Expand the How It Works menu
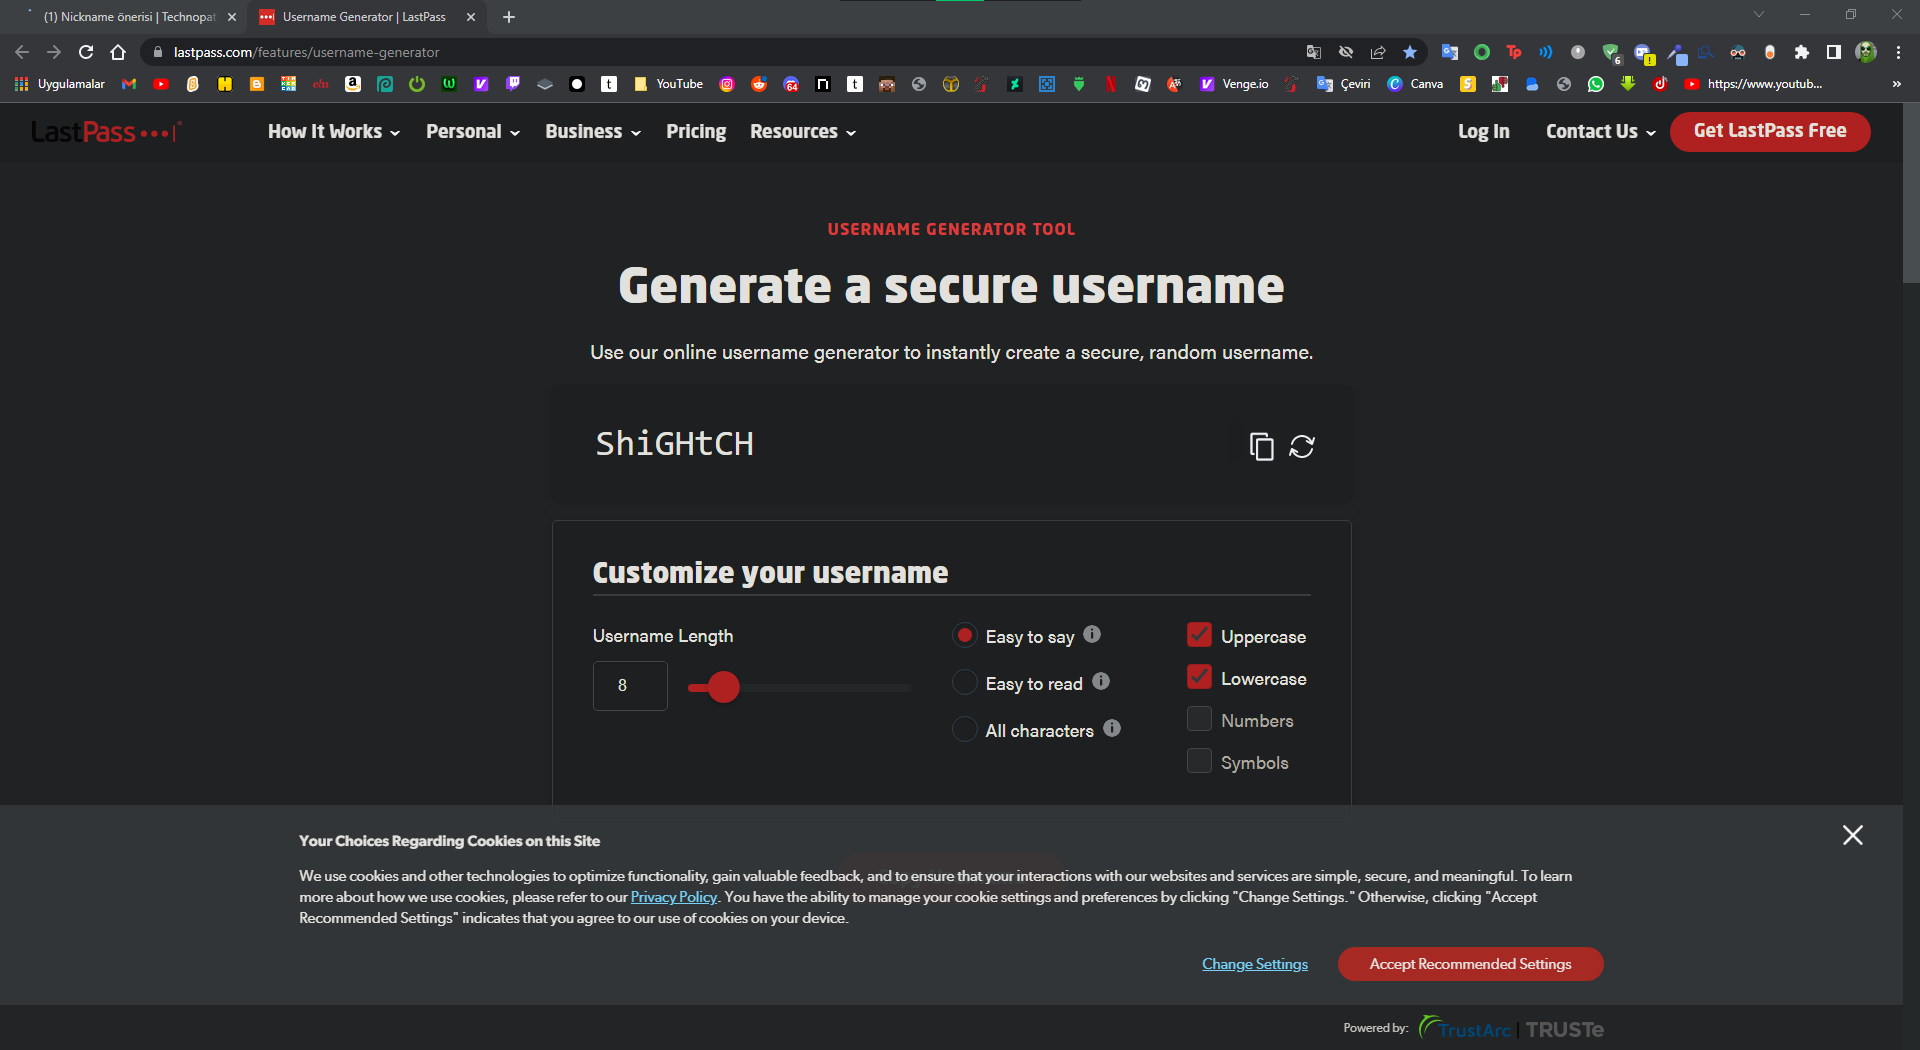The height and width of the screenshot is (1050, 1920). click(334, 132)
